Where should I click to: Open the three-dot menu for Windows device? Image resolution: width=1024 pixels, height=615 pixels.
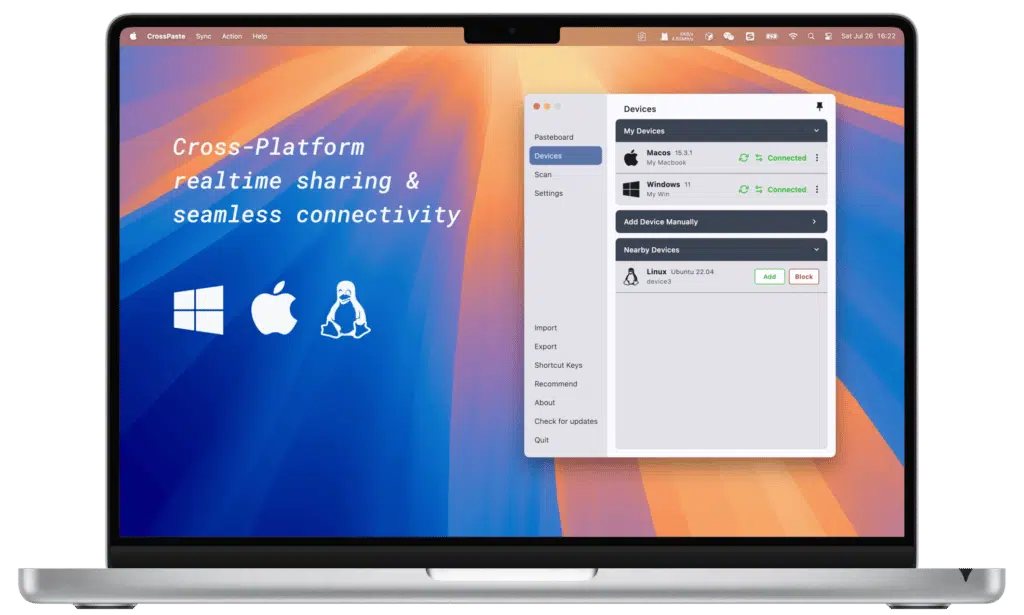(x=817, y=189)
